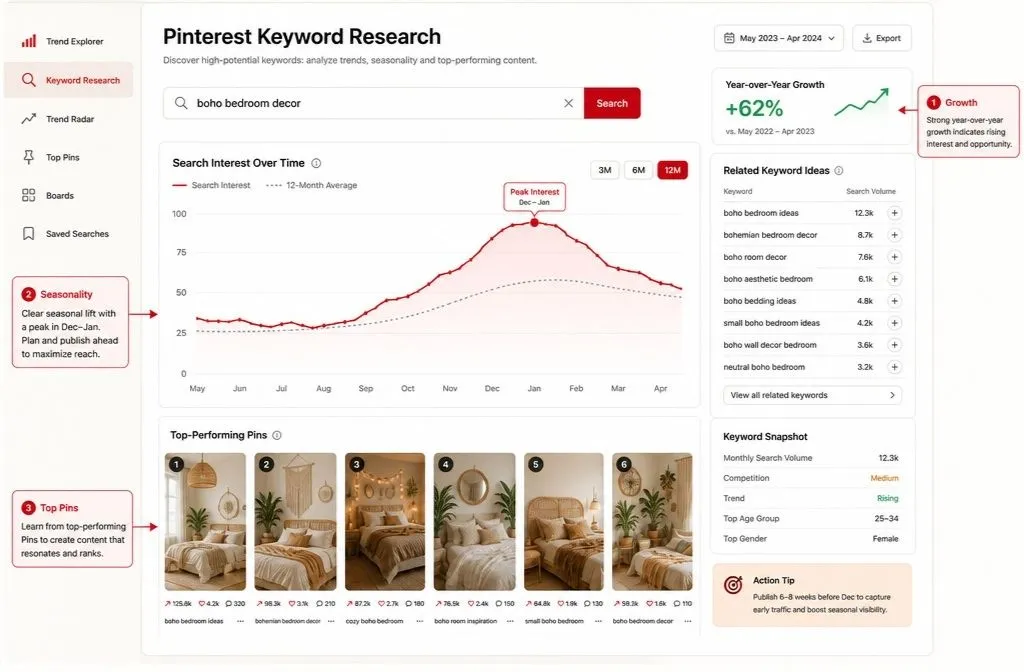1024x672 pixels.
Task: Click the Action Tip target icon
Action: click(x=733, y=585)
